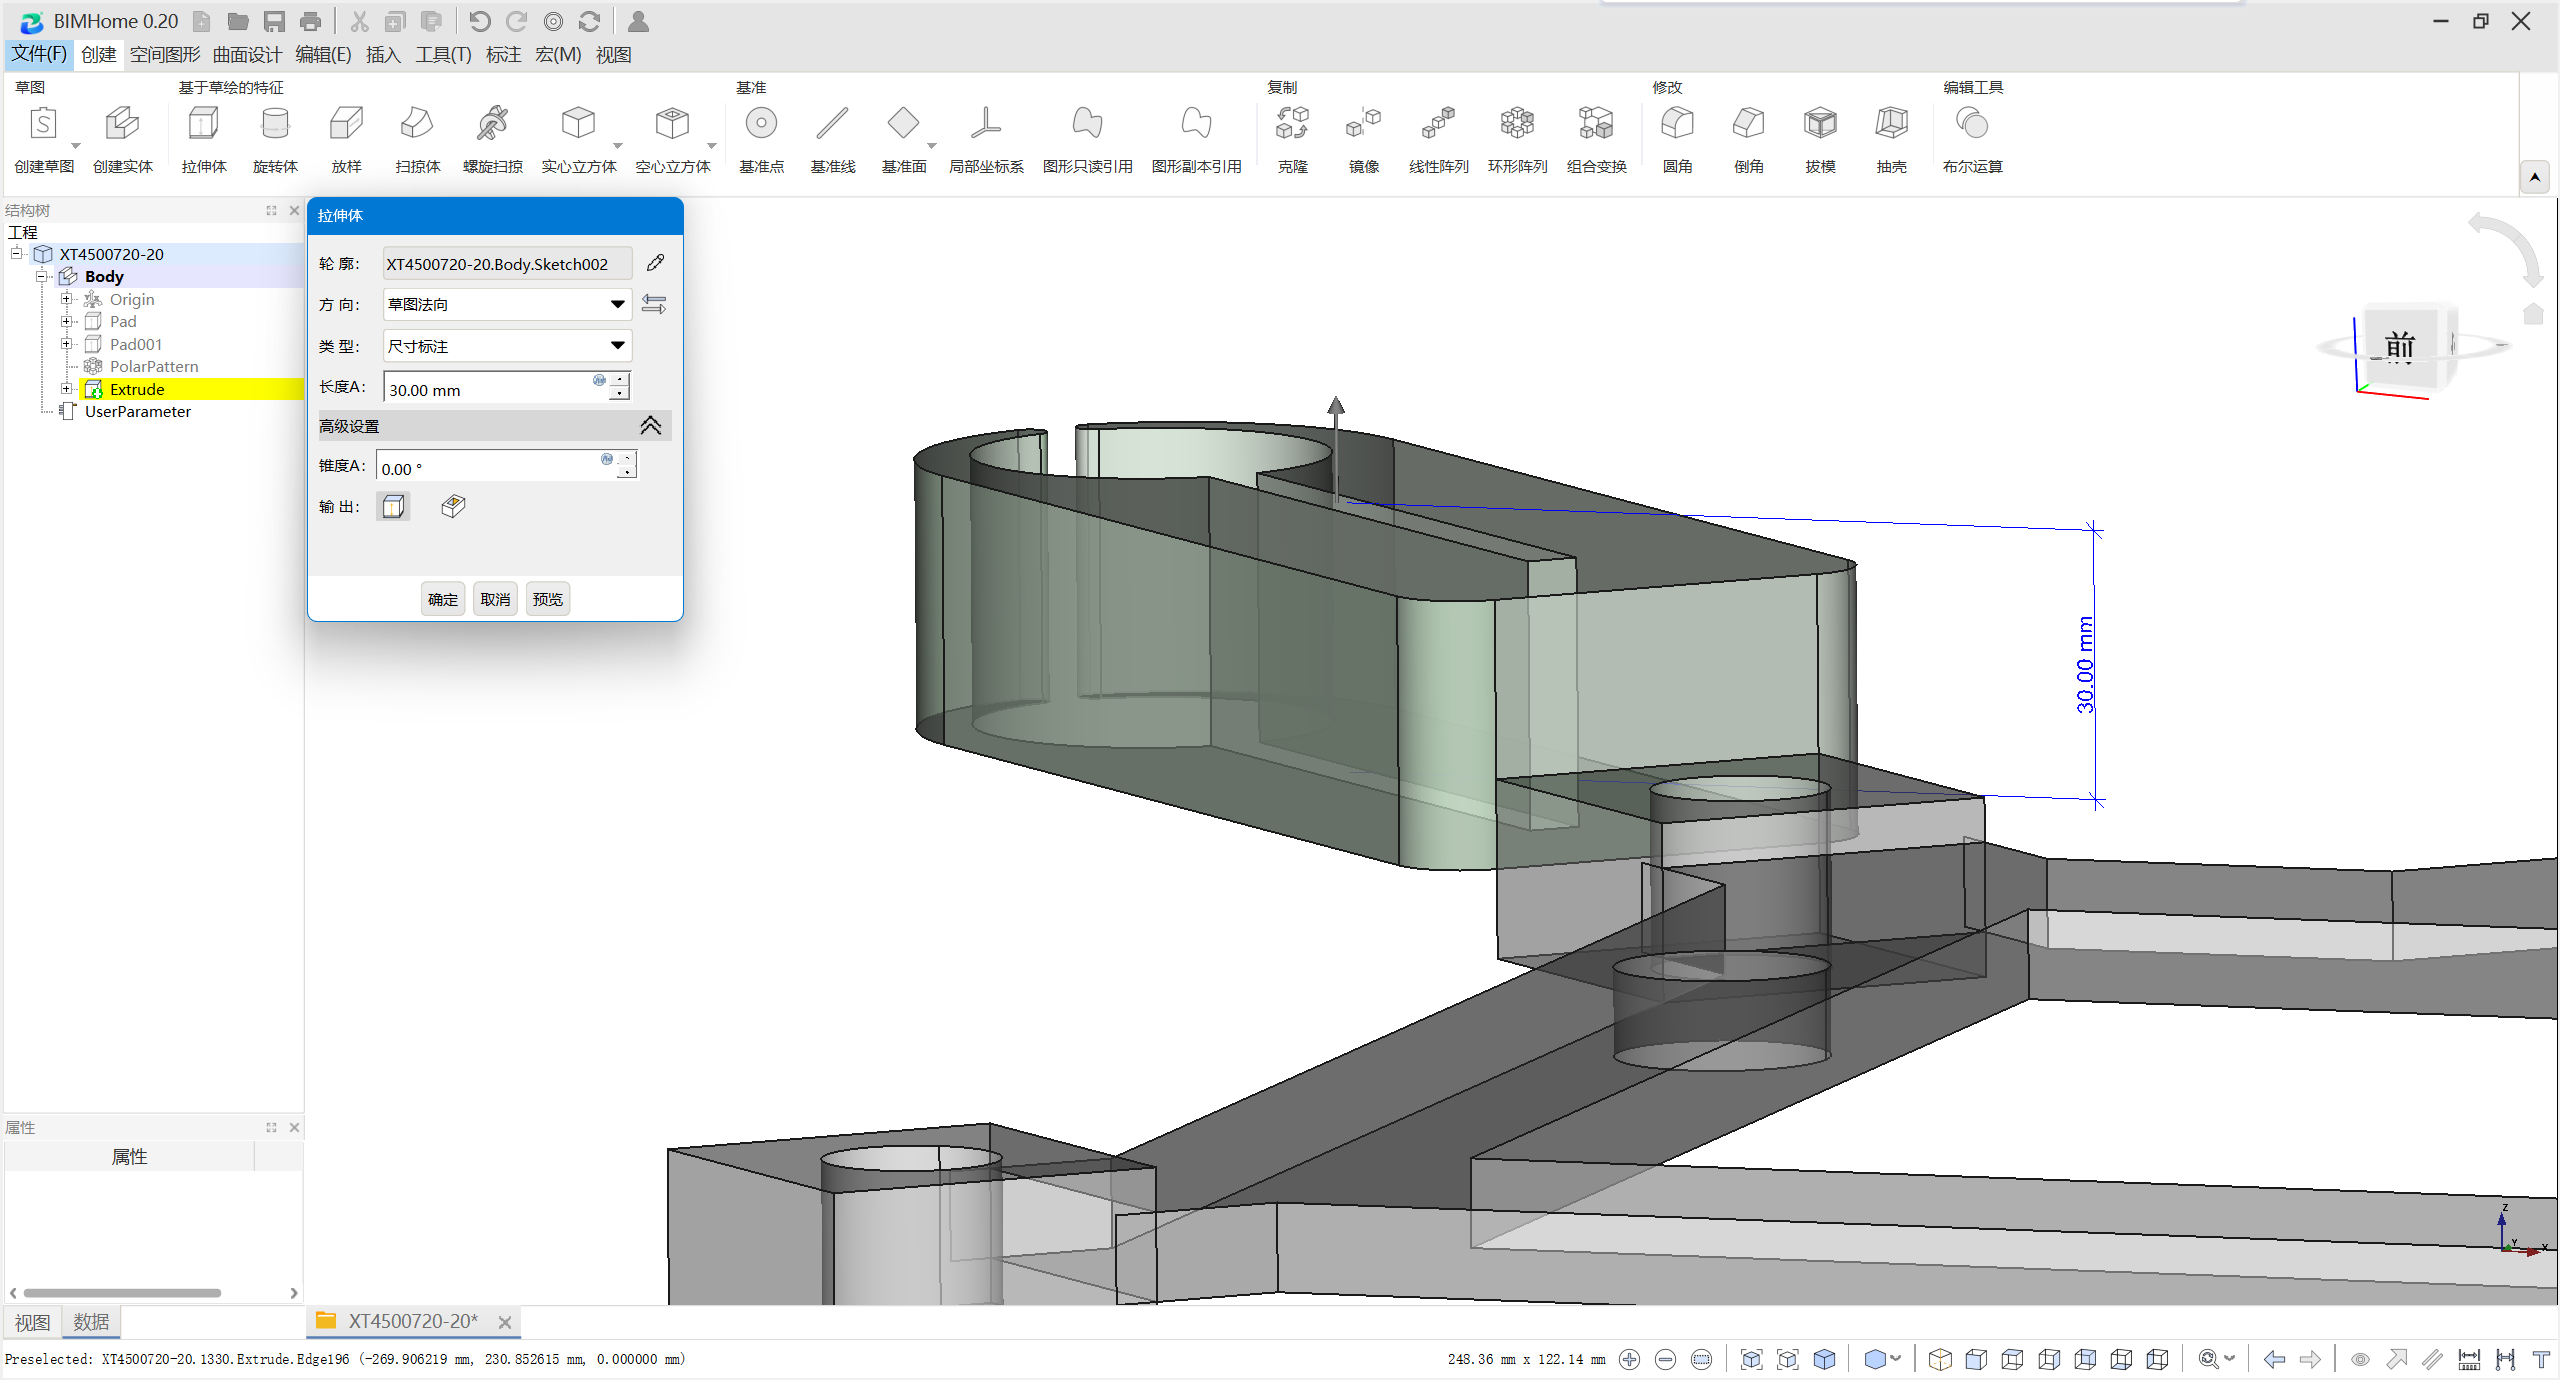Open the 线性阵列 linear pattern tool

click(1438, 139)
